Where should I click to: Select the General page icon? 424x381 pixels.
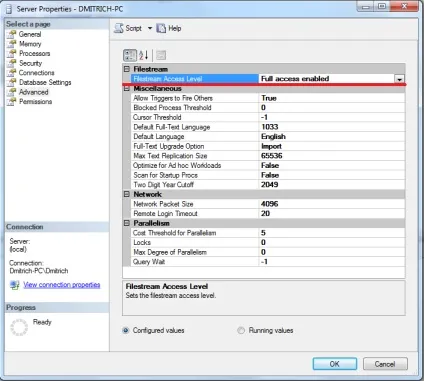click(12, 34)
